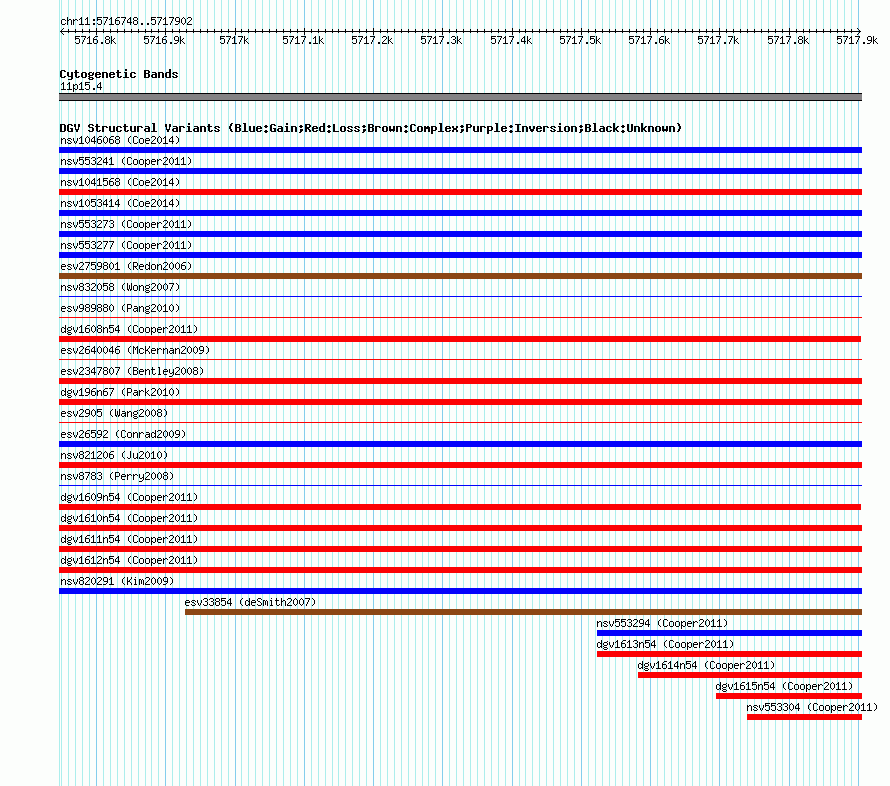Image resolution: width=890 pixels, height=786 pixels.
Task: Click the red bar under dgv1615n54
Action: (789, 696)
